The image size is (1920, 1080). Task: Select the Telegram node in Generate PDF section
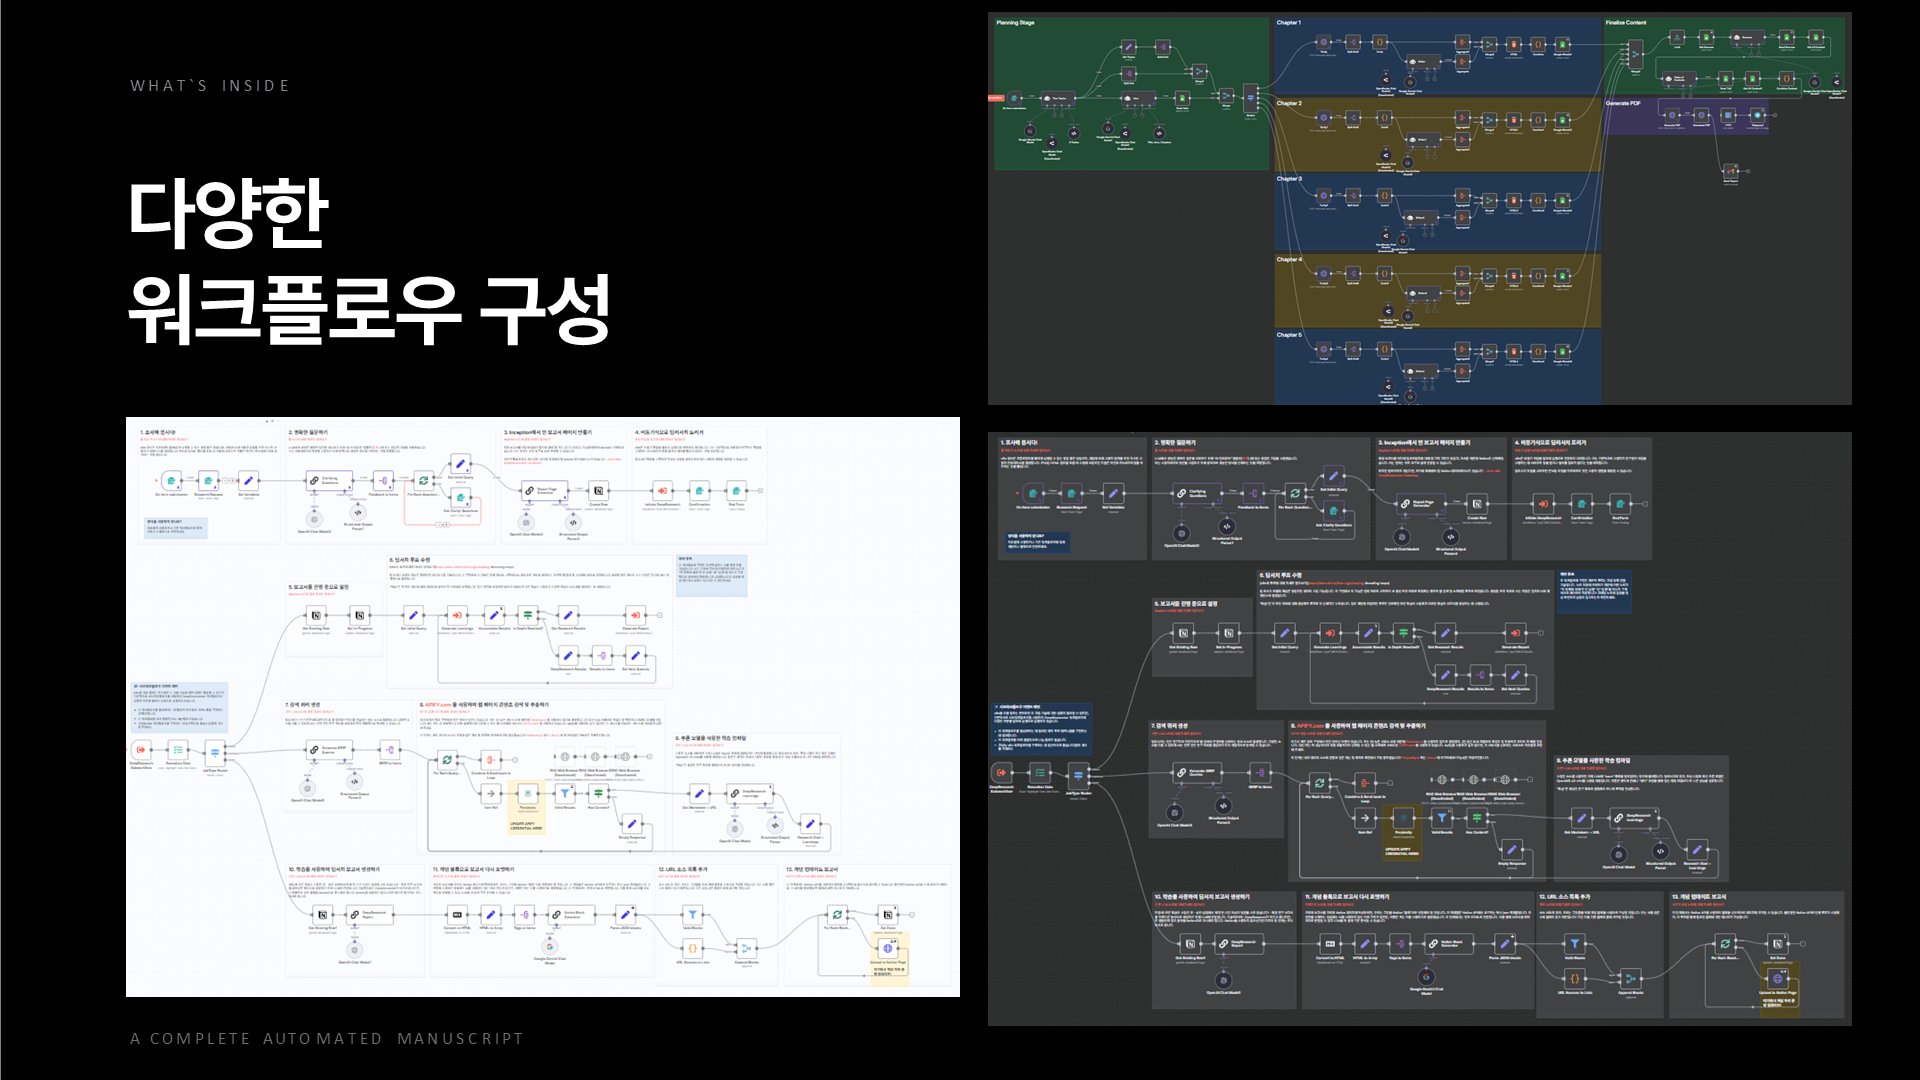1757,116
